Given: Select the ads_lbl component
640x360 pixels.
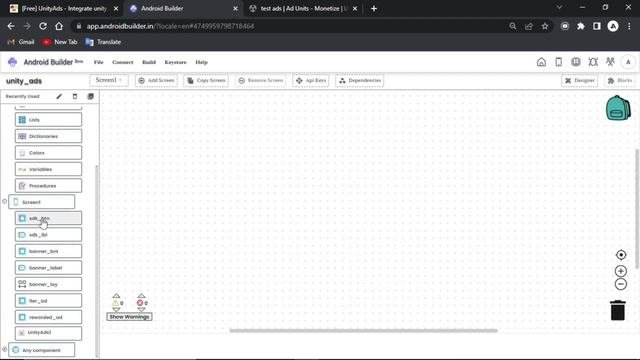Looking at the screenshot, I should 48,235.
